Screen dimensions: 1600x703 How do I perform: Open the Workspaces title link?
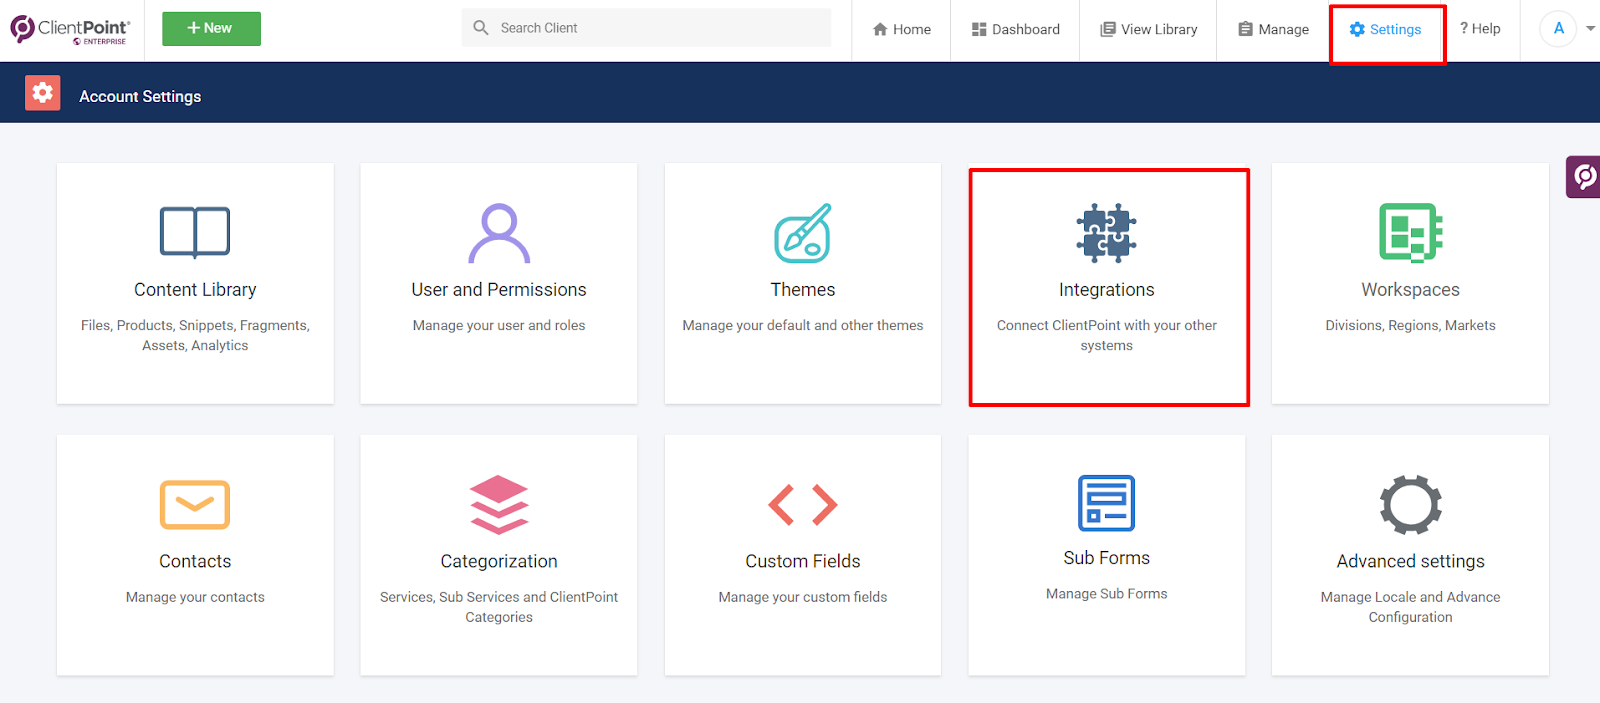click(x=1411, y=290)
